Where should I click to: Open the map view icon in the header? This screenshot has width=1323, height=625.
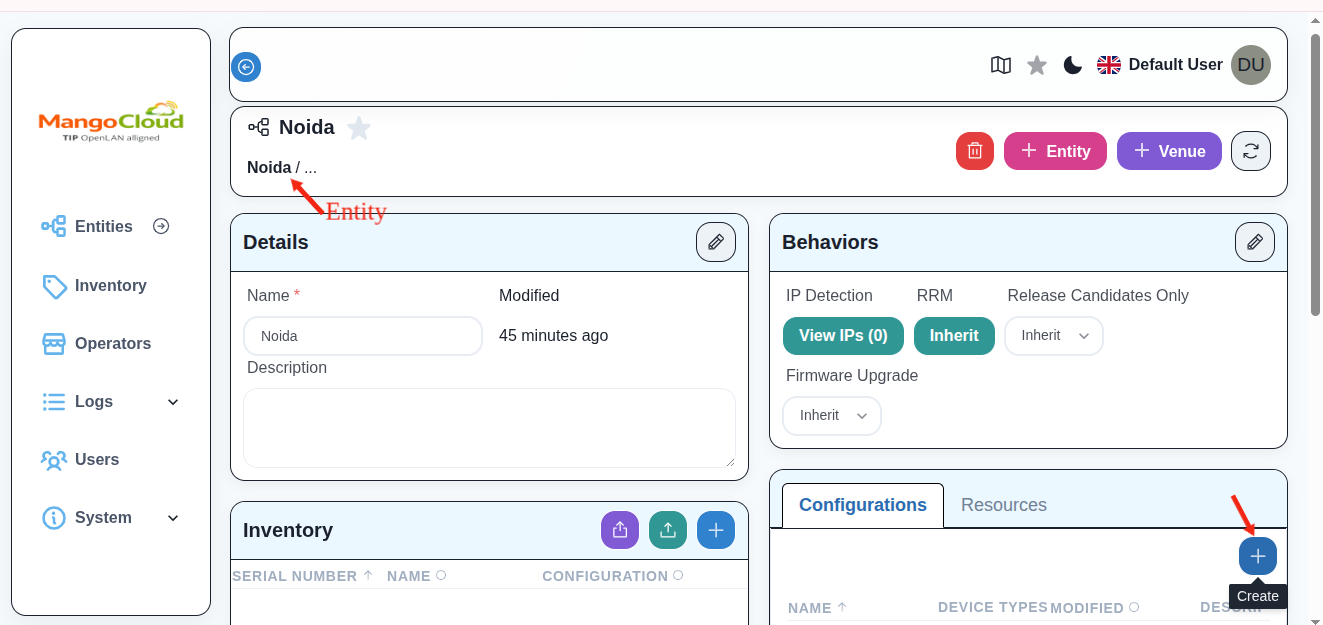tap(1001, 64)
